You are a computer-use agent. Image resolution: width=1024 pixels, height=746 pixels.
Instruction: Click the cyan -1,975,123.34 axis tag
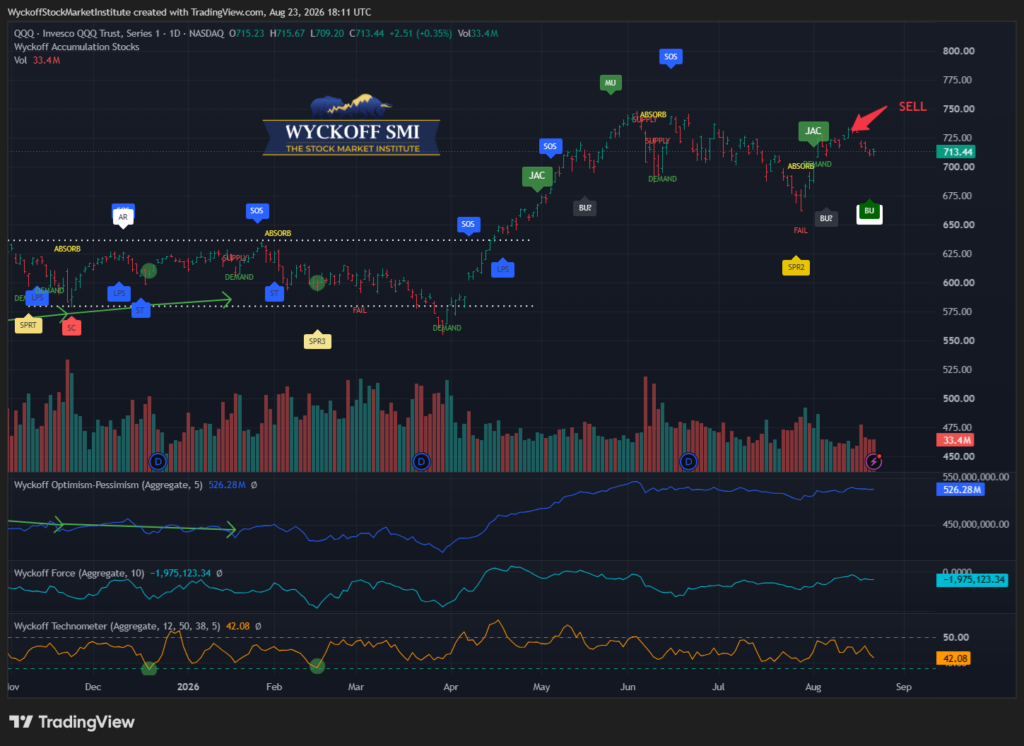point(972,580)
